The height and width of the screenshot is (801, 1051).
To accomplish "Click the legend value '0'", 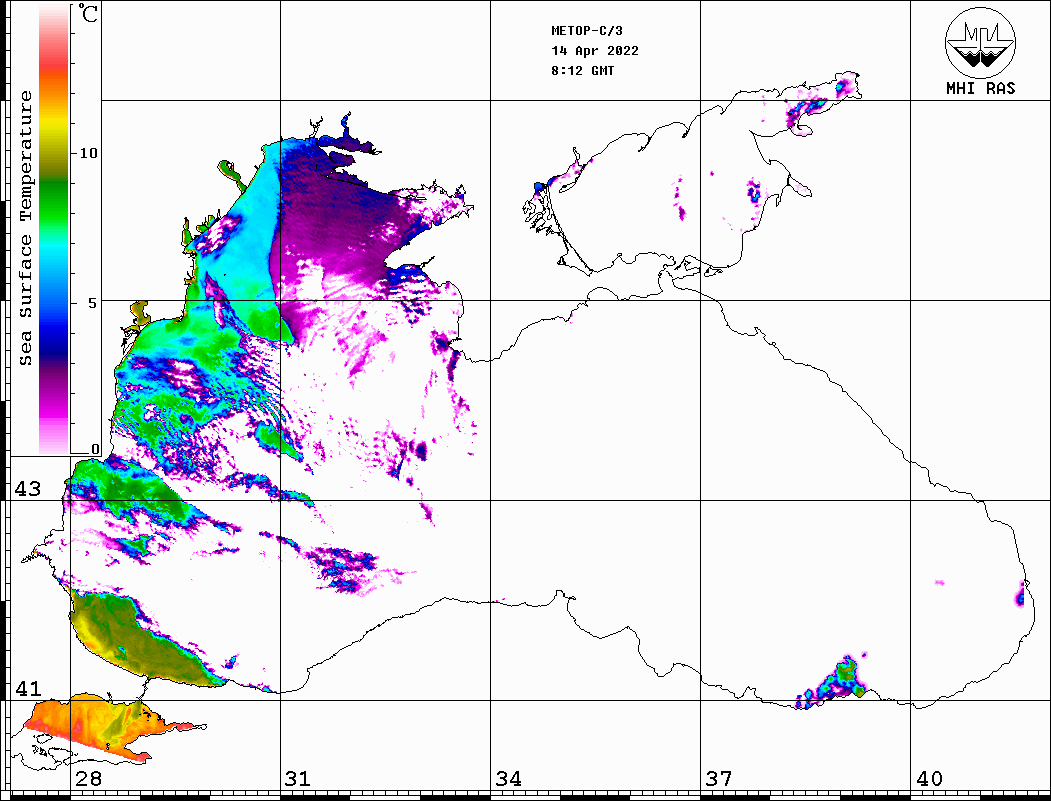I will (95, 449).
